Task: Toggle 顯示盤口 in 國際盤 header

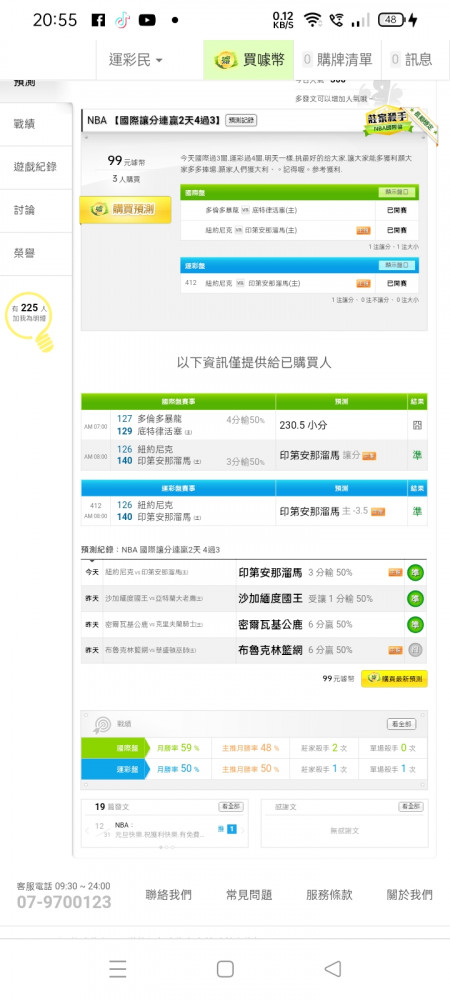Action: point(396,192)
